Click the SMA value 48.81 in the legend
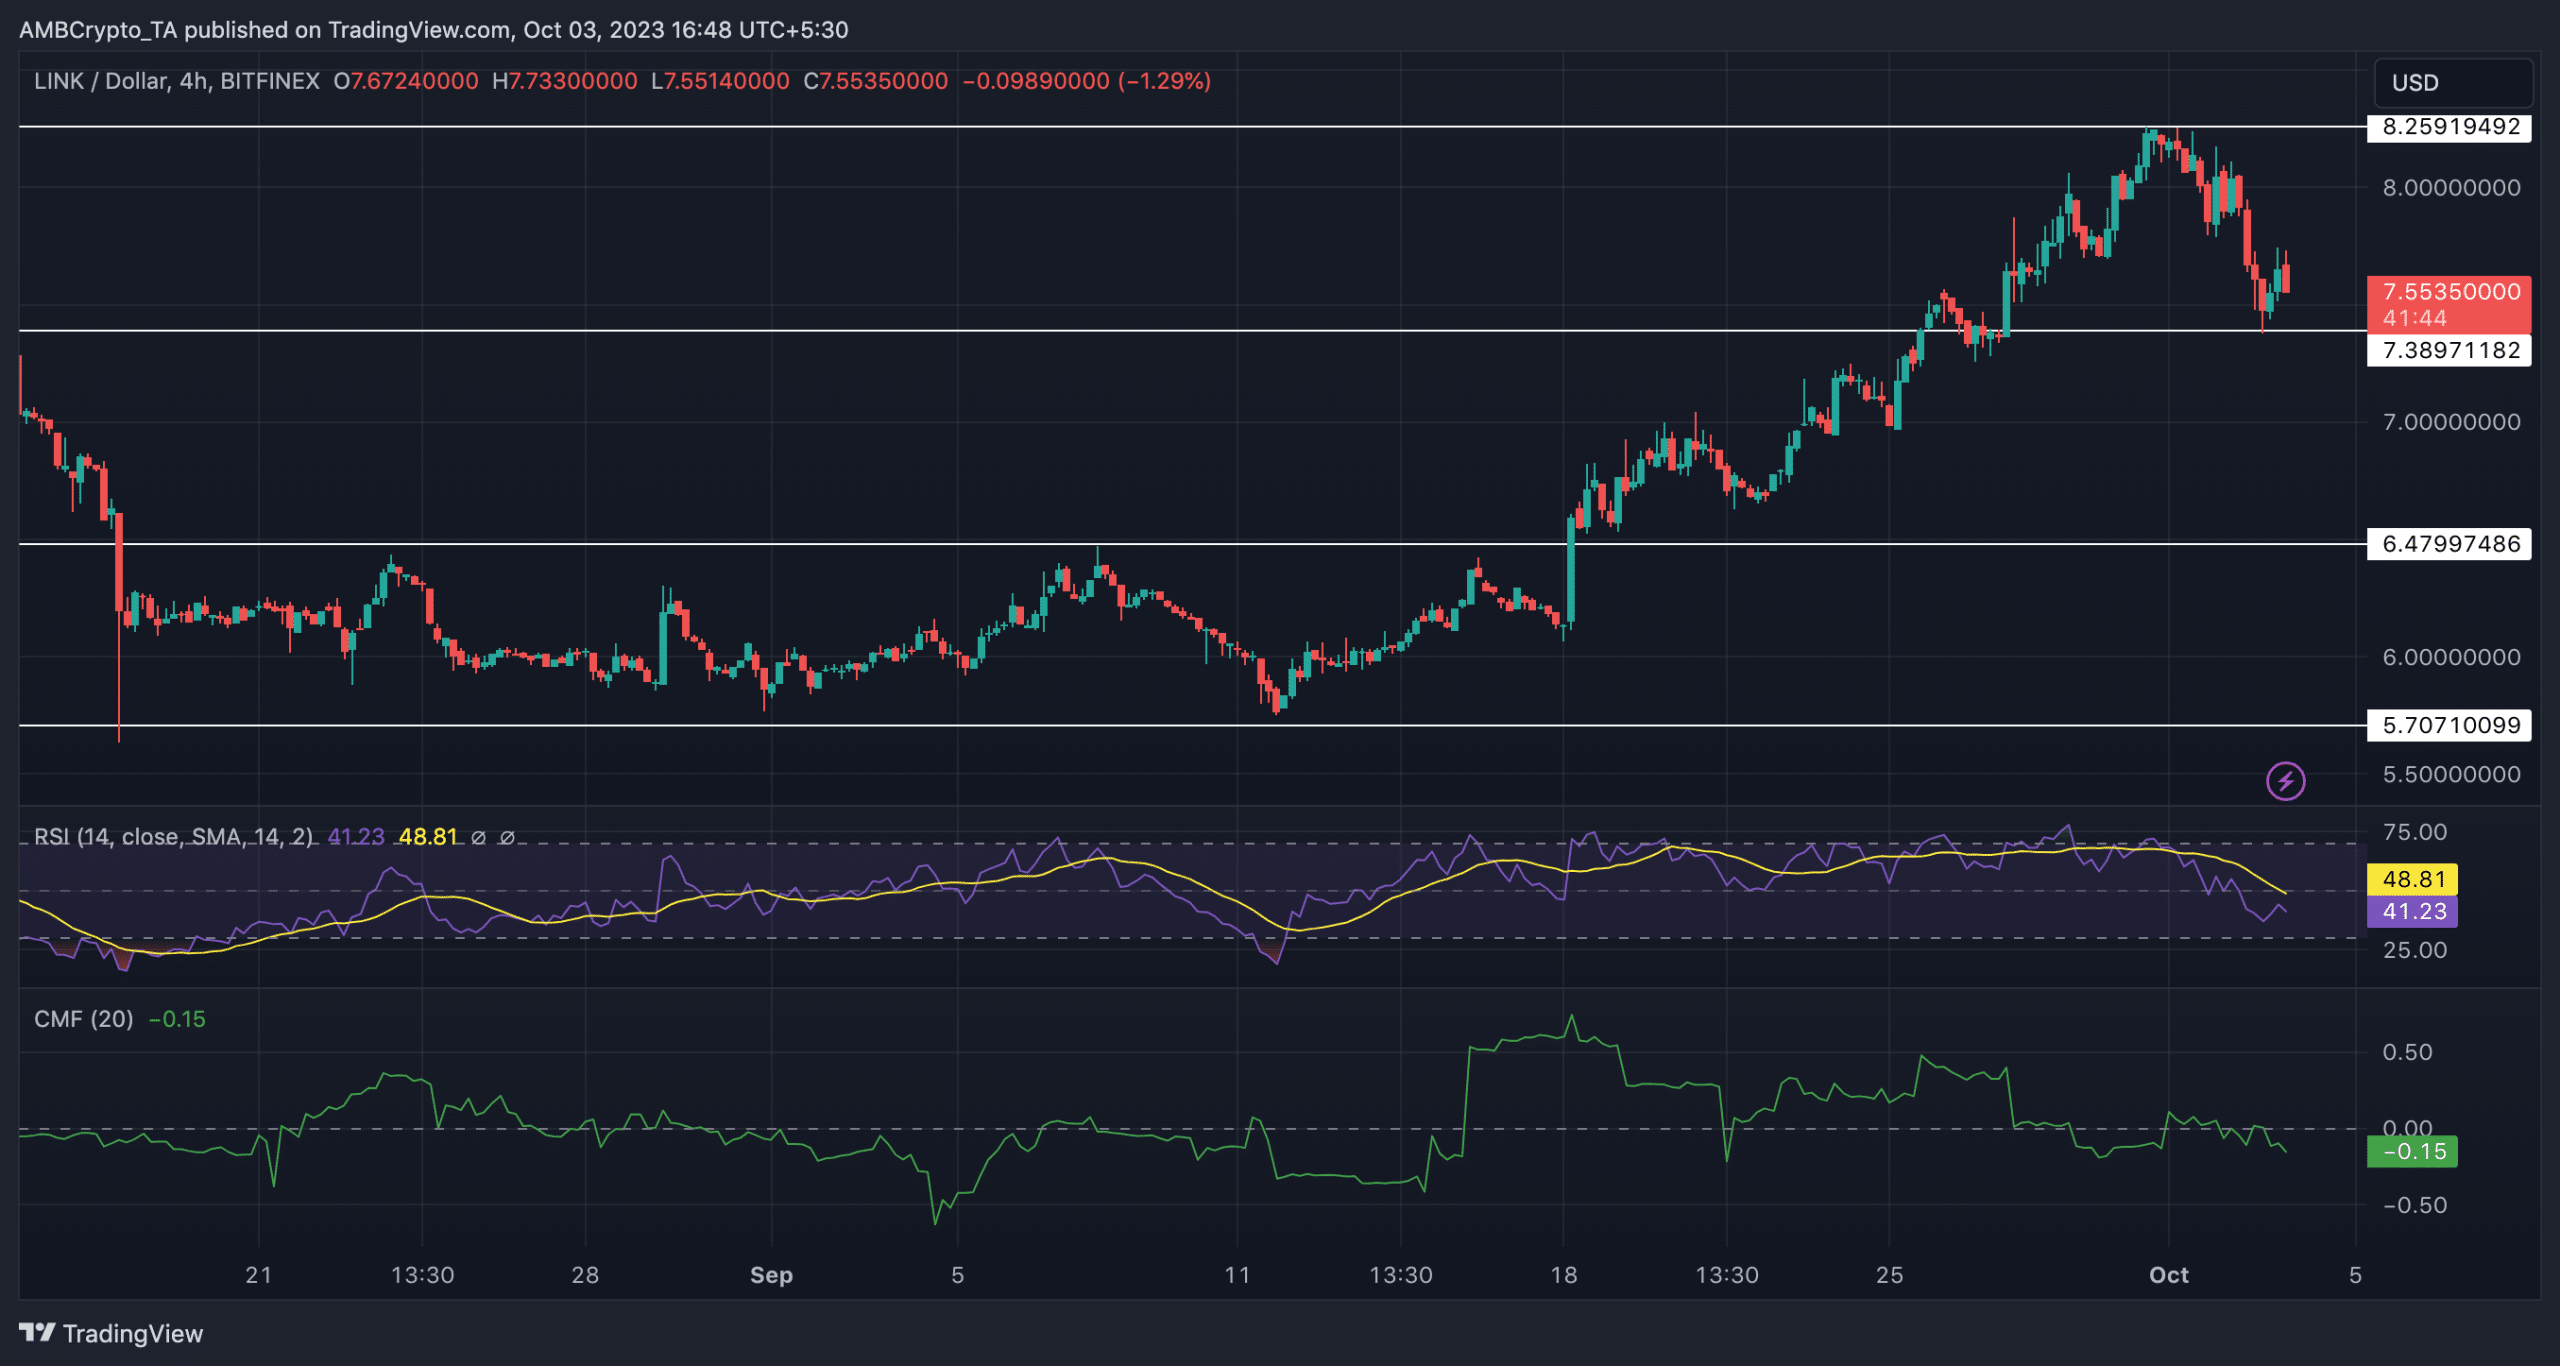The height and width of the screenshot is (1366, 2560). point(428,837)
